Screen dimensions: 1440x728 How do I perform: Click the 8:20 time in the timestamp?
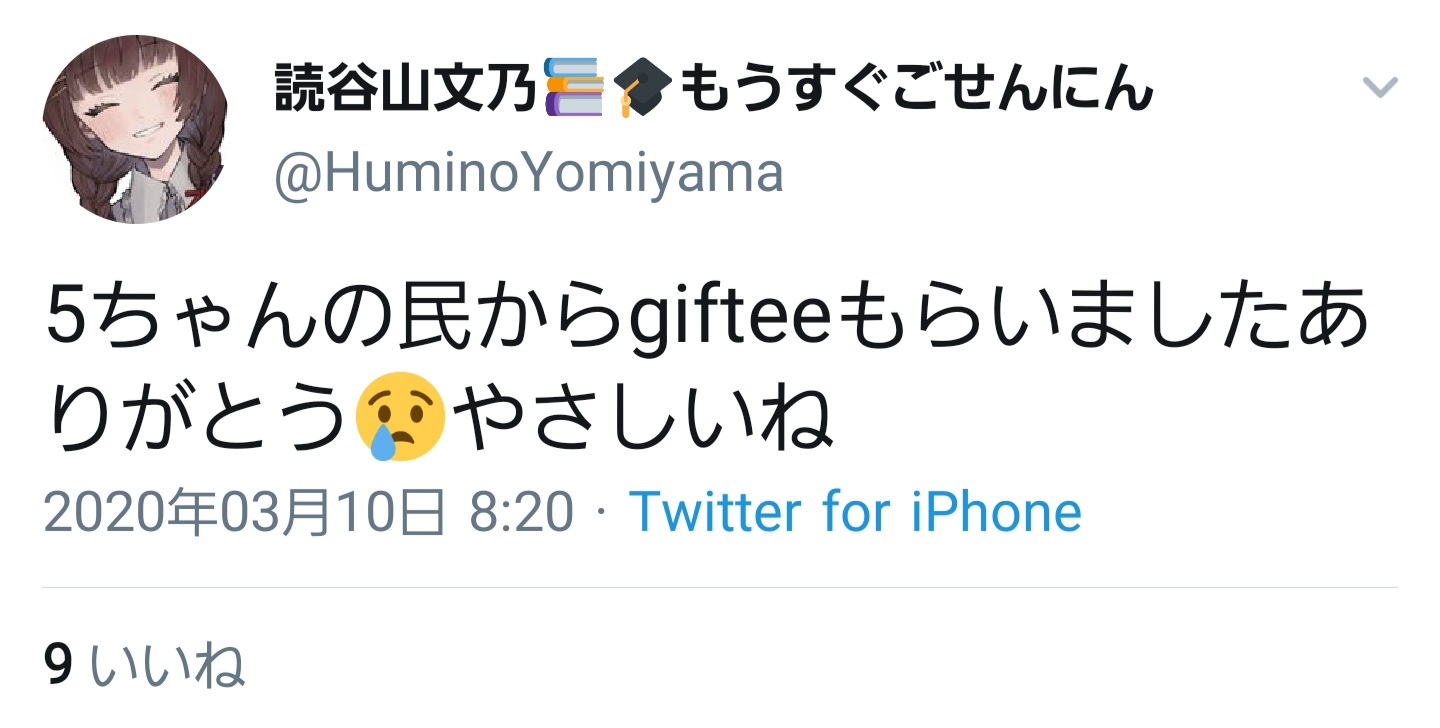pyautogui.click(x=521, y=513)
